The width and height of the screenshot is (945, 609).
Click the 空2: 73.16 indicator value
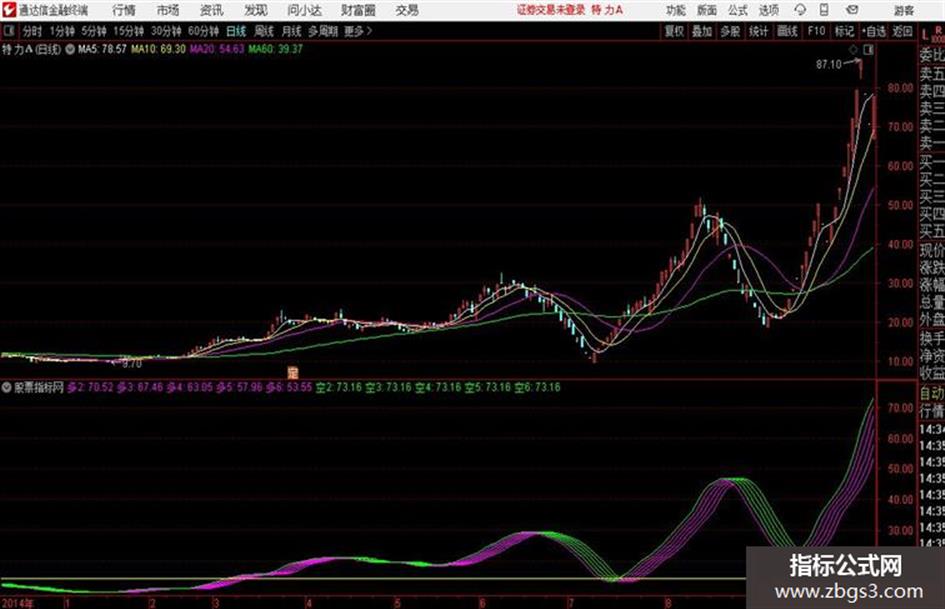(x=339, y=388)
